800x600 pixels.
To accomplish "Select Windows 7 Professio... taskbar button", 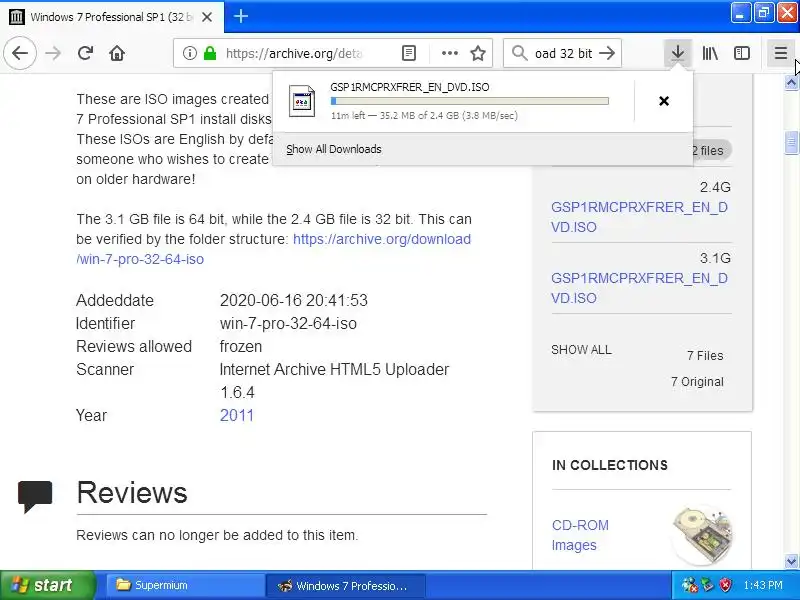I will tap(346, 585).
